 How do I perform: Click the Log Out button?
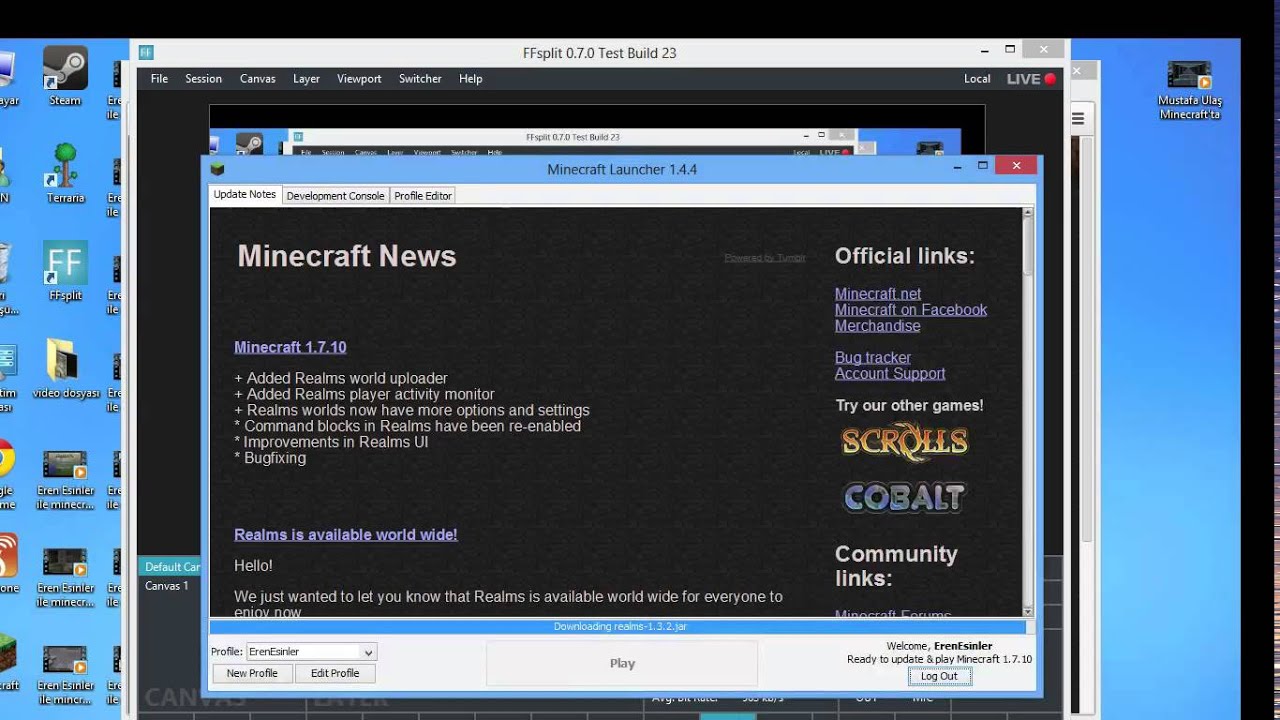(939, 676)
